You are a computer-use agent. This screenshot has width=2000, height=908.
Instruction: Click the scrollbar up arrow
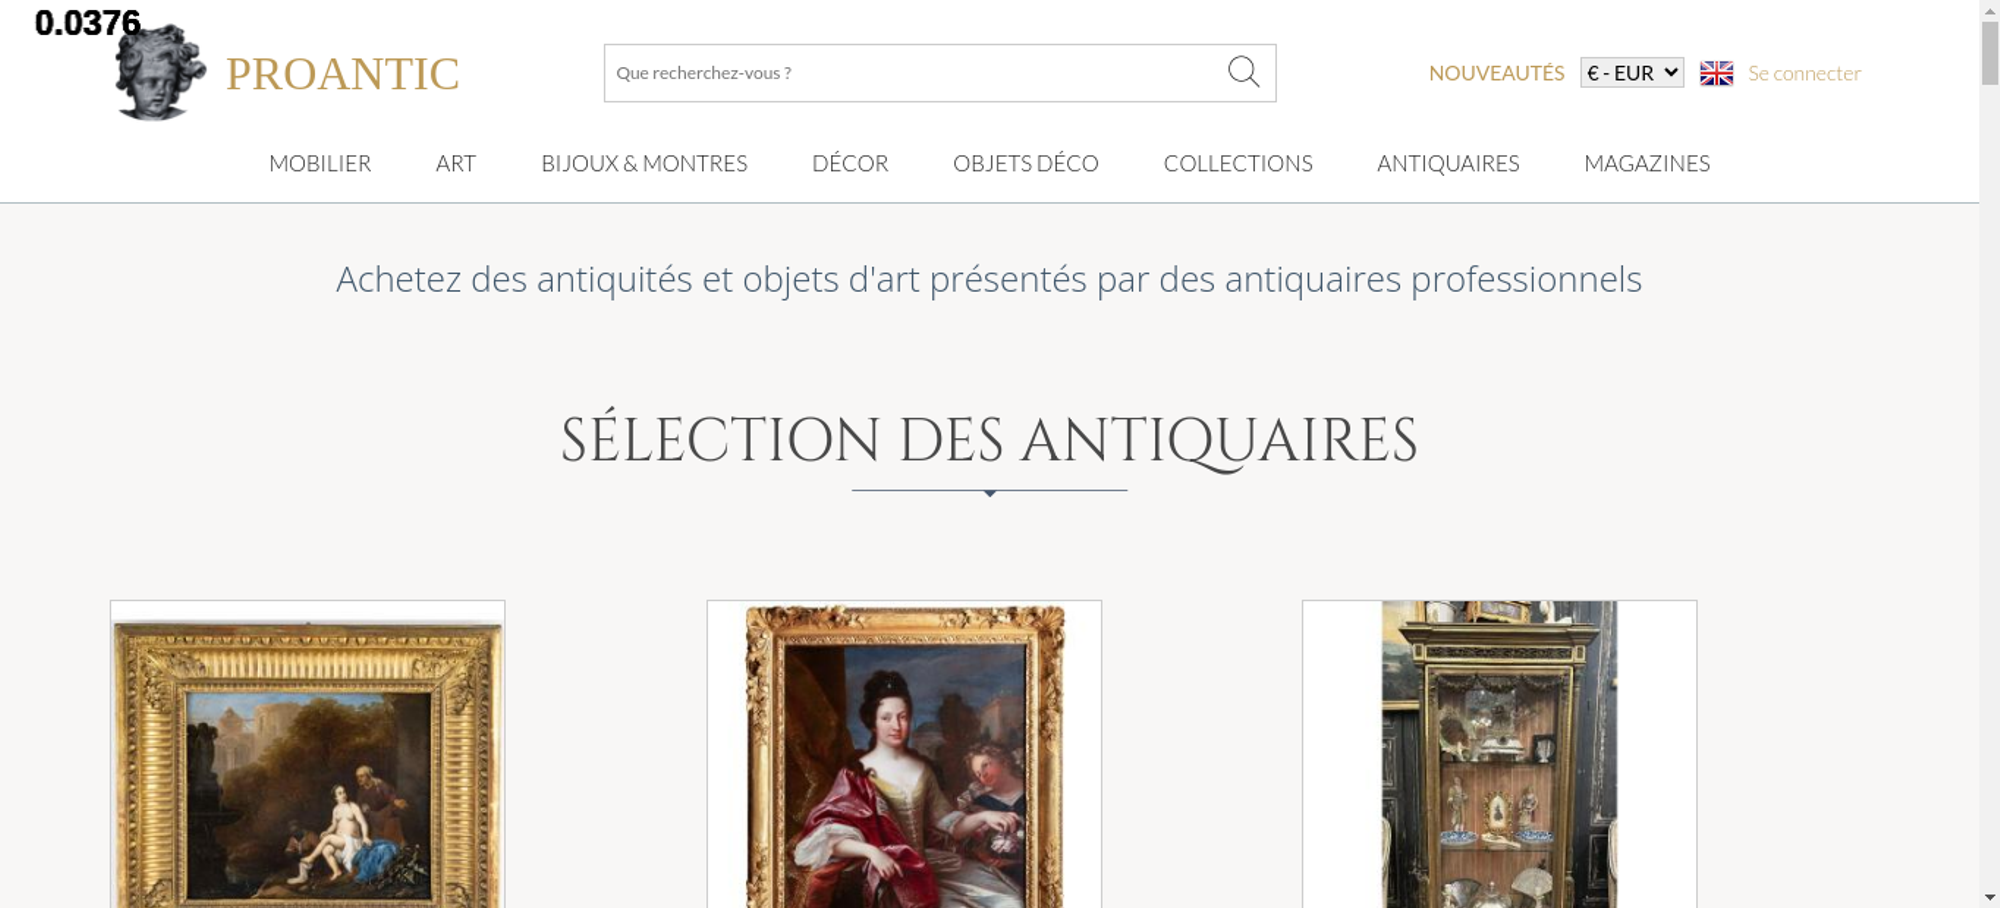coord(1990,10)
